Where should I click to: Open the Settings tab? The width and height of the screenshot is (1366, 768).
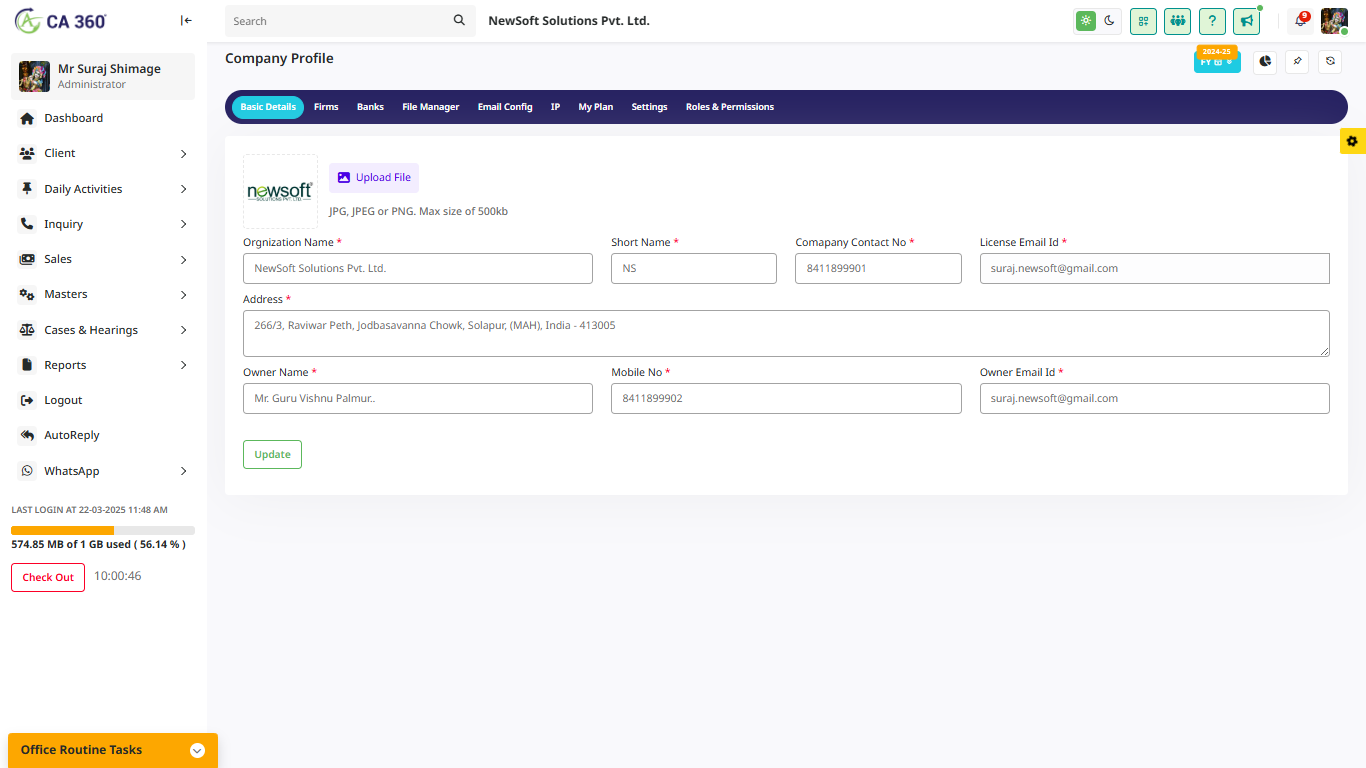click(x=649, y=107)
